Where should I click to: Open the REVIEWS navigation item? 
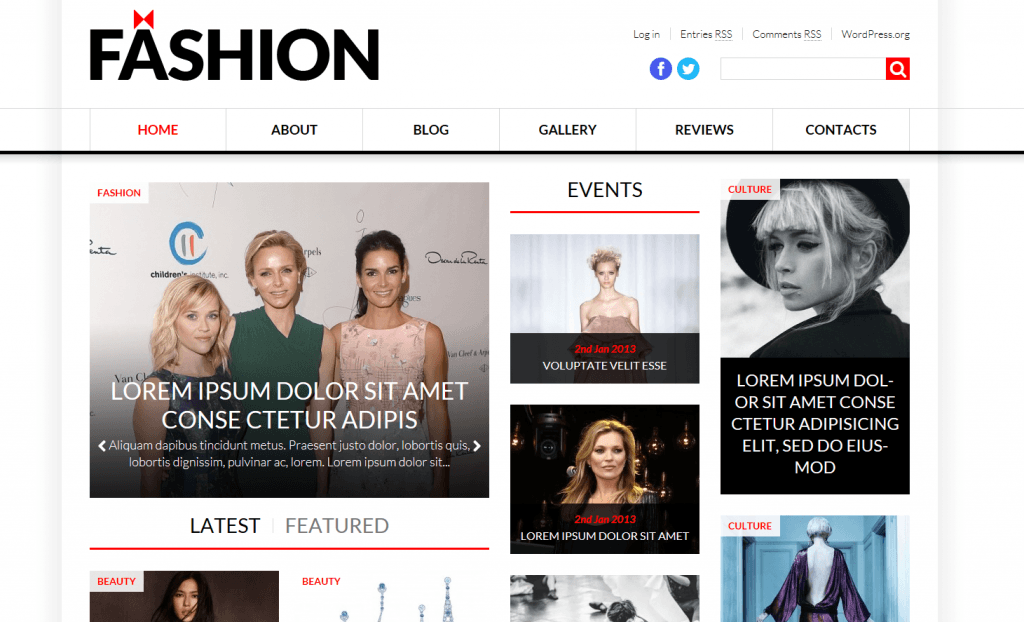(704, 130)
